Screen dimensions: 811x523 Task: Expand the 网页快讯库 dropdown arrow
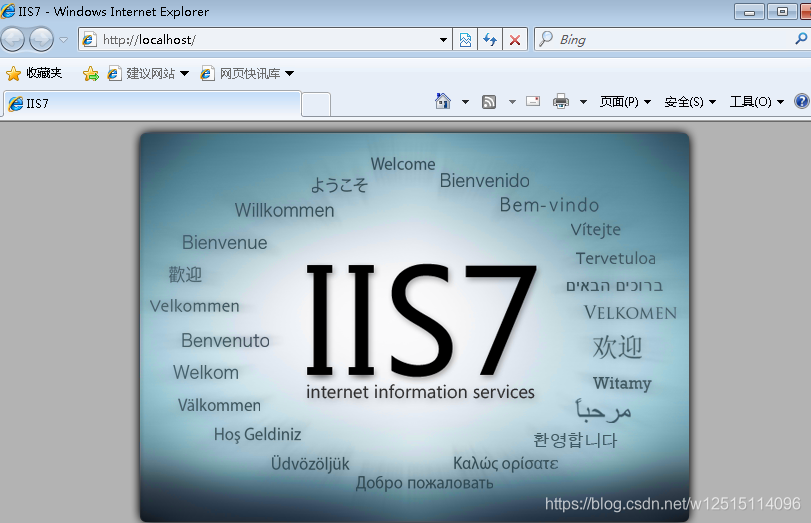pyautogui.click(x=290, y=73)
